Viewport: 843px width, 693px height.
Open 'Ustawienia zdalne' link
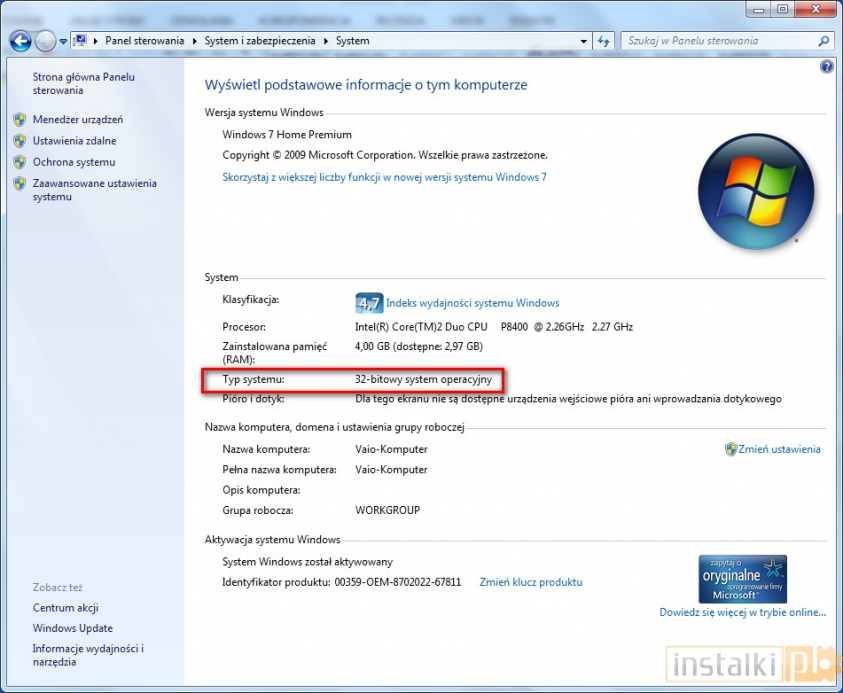(x=74, y=141)
